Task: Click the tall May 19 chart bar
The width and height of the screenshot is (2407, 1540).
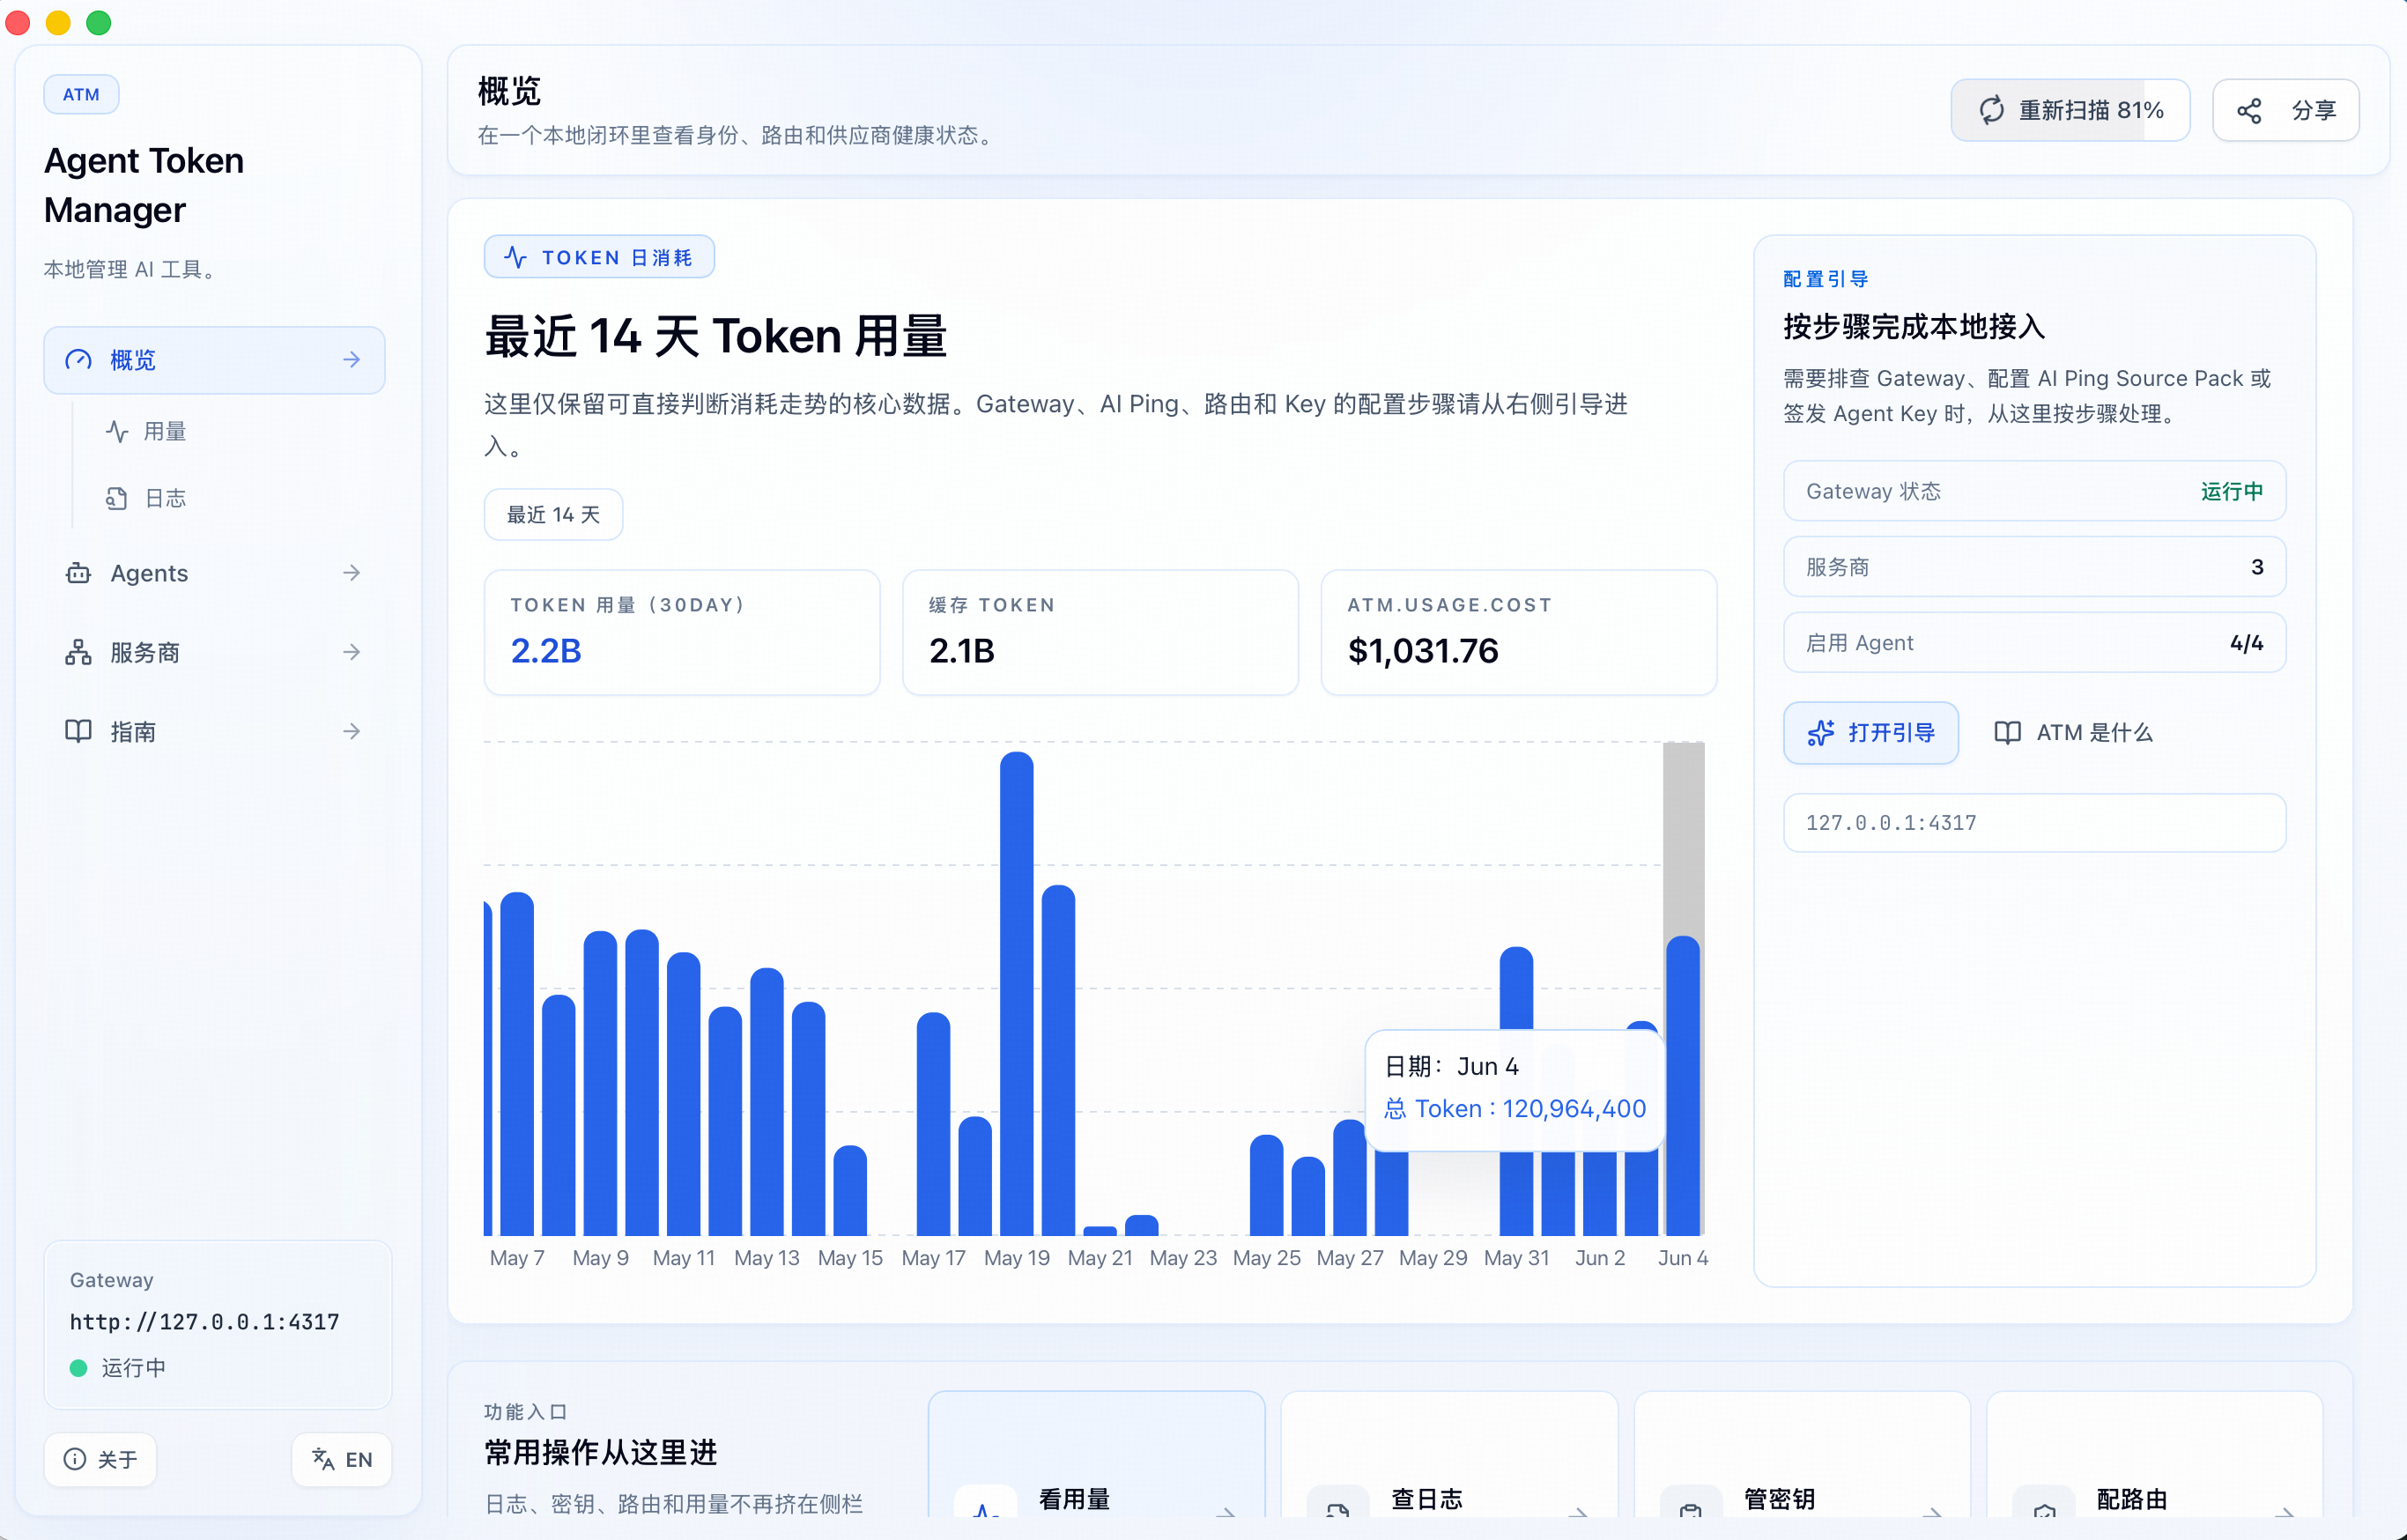Action: [x=1016, y=993]
